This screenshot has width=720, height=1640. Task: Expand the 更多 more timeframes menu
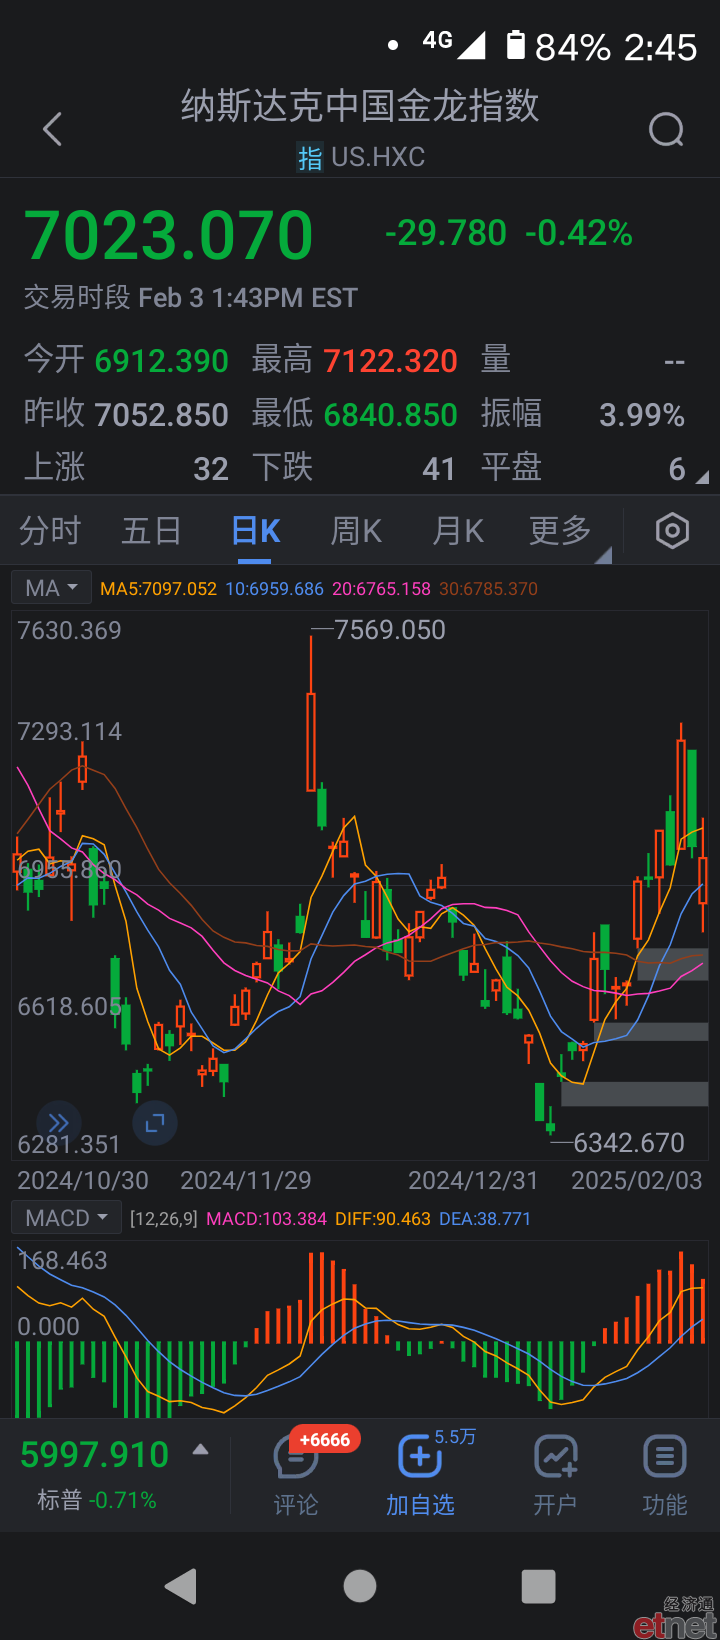[x=561, y=531]
